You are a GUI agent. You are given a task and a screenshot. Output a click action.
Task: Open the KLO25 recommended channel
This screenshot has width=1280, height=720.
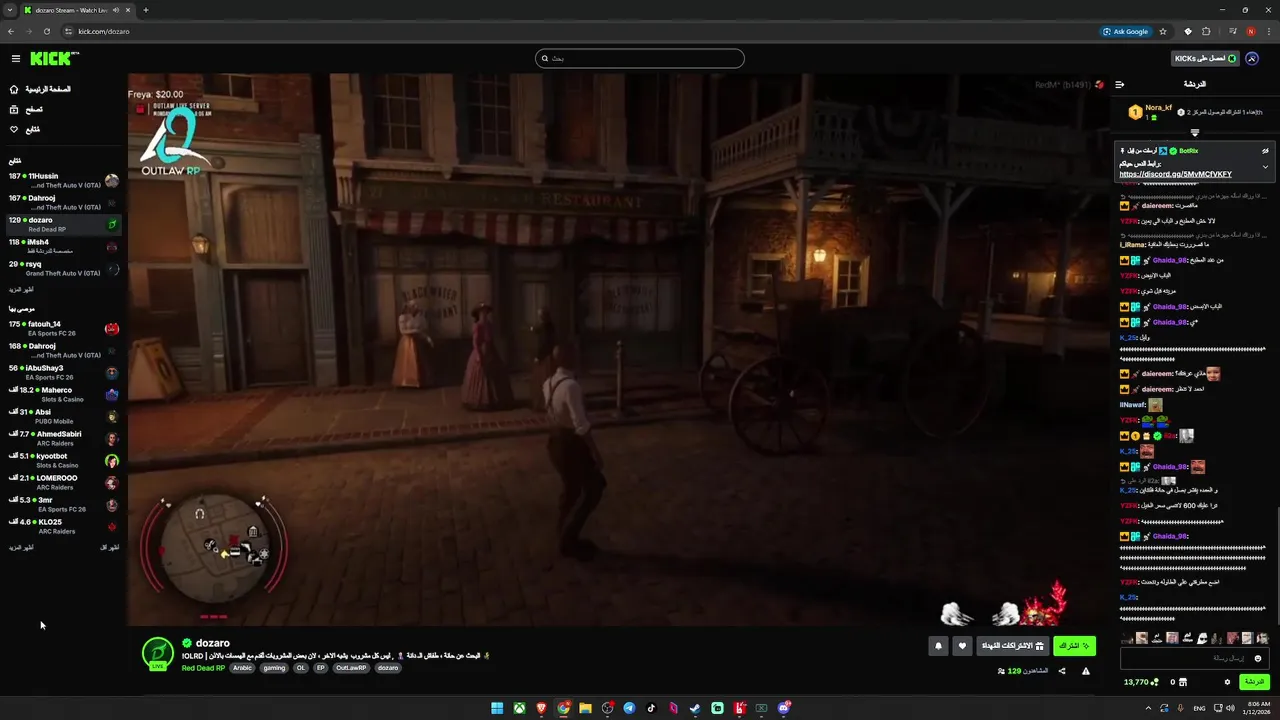pyautogui.click(x=63, y=526)
